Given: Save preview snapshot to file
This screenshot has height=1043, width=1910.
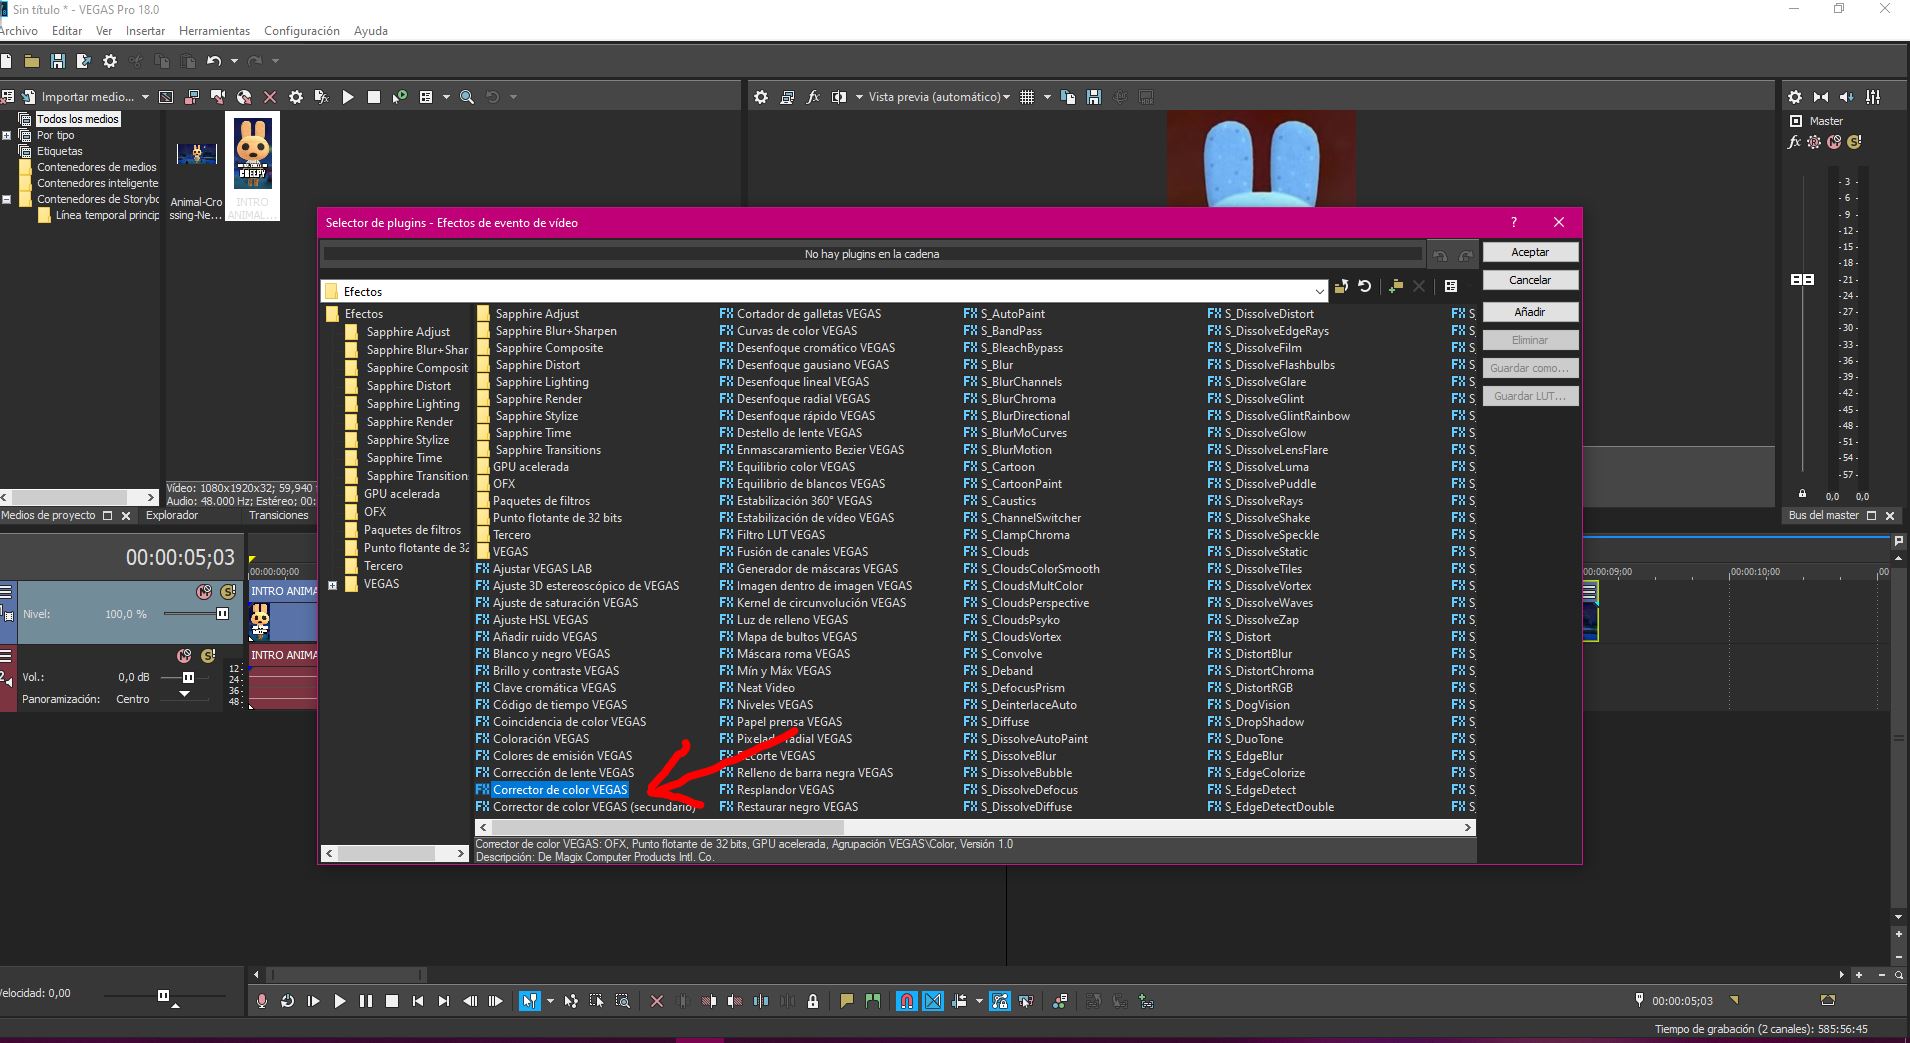Looking at the screenshot, I should (x=1094, y=97).
